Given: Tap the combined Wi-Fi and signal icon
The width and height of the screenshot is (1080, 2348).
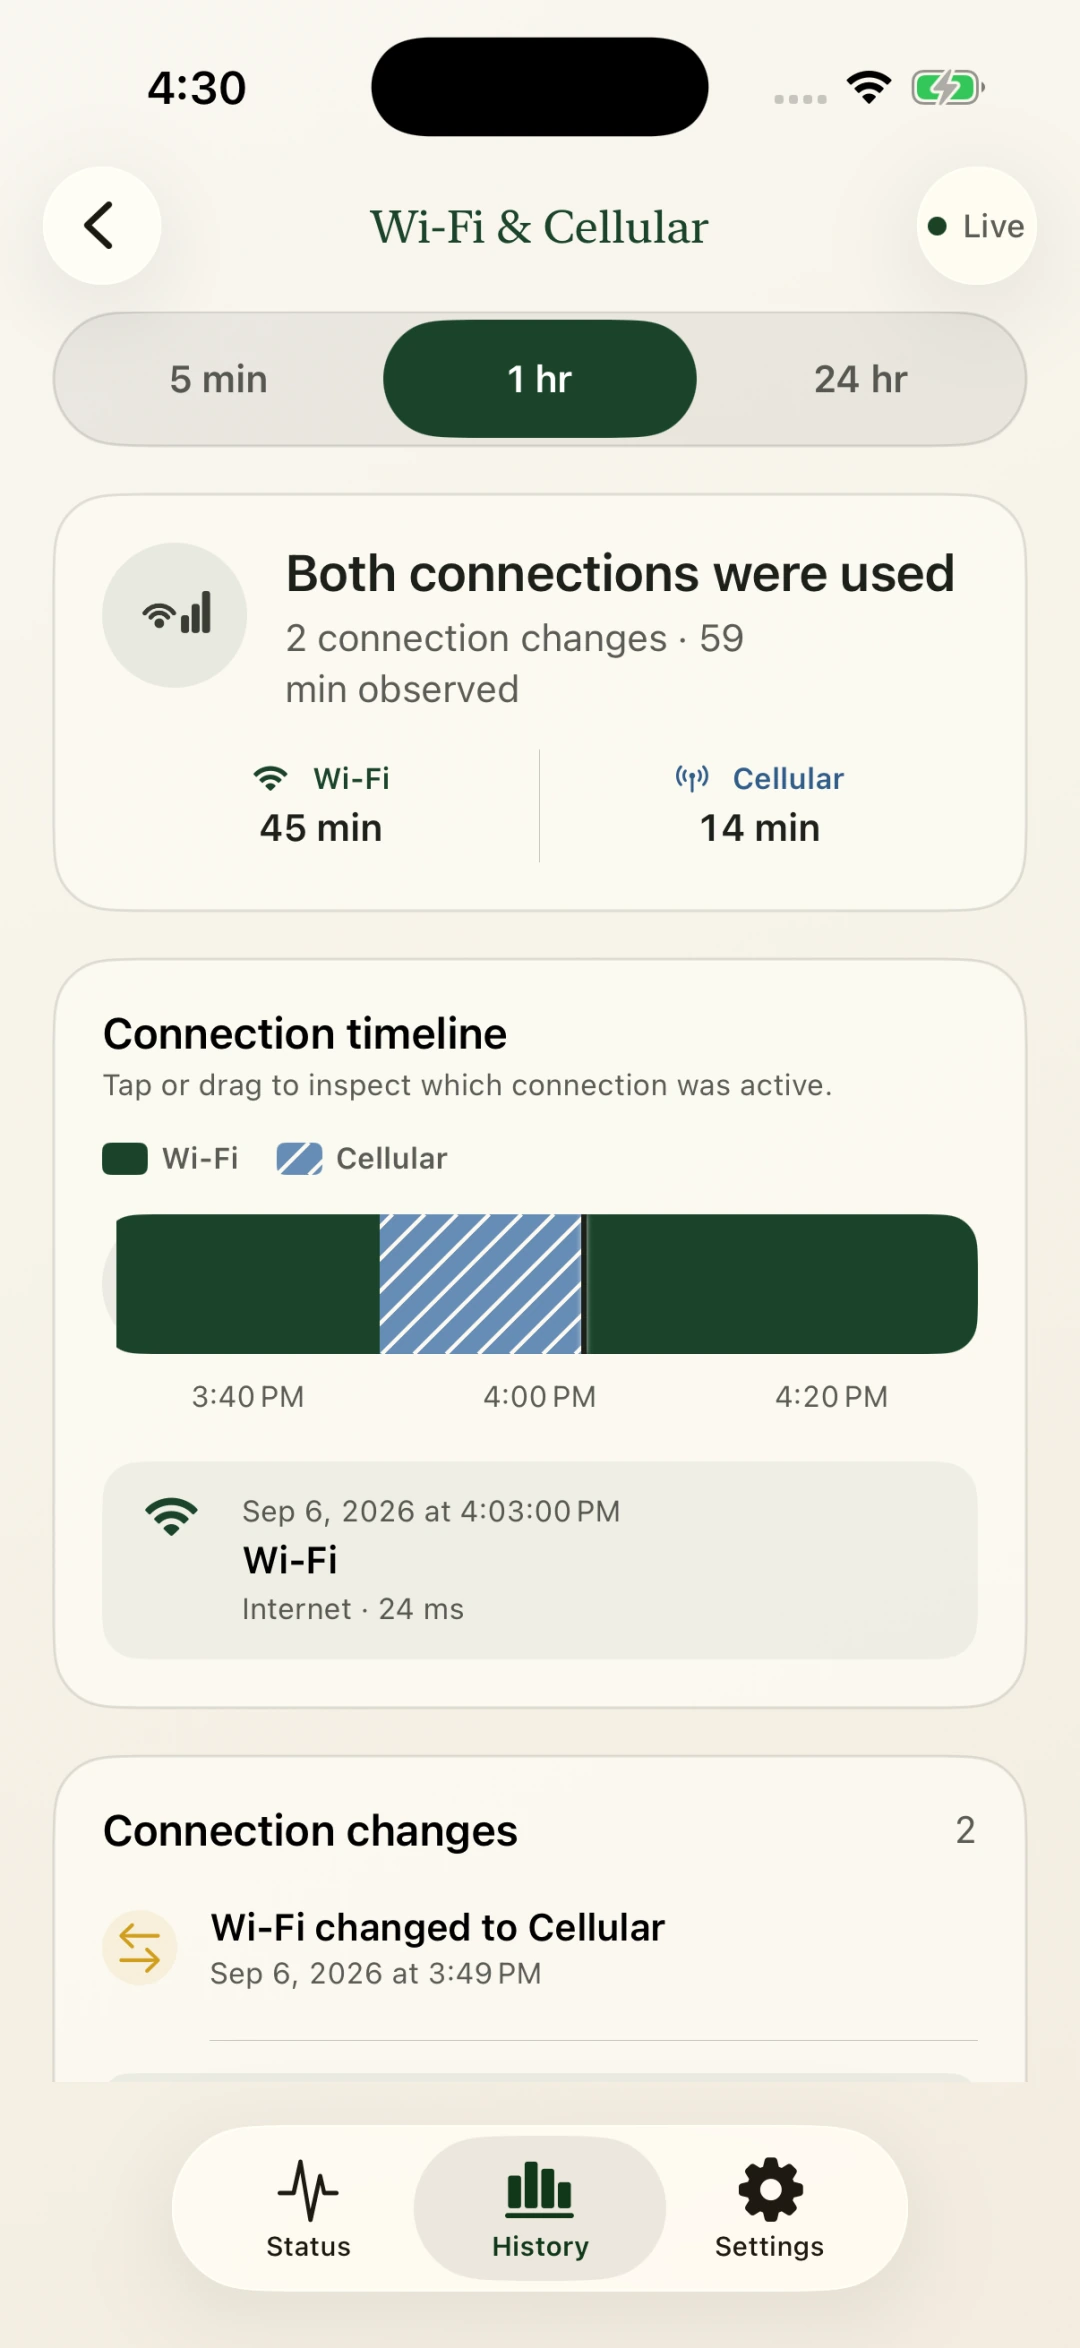Looking at the screenshot, I should pos(175,615).
